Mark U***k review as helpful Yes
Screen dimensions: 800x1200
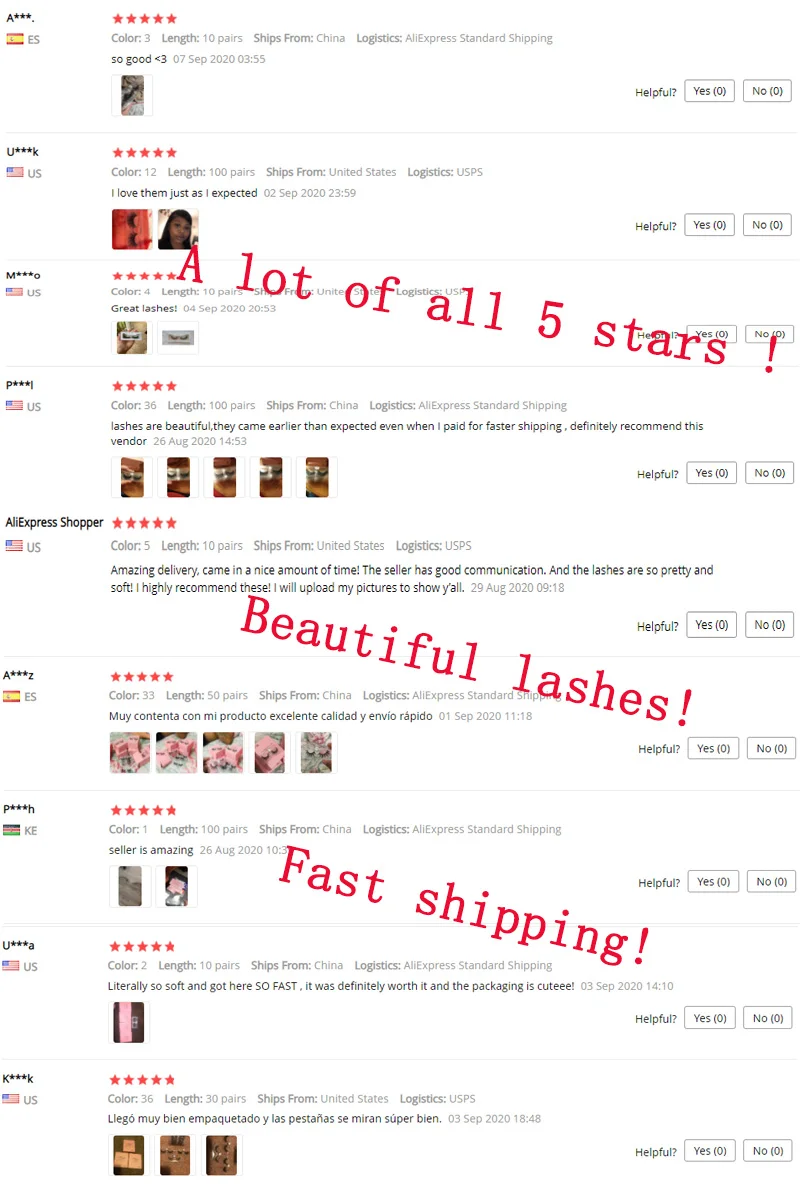[x=710, y=225]
